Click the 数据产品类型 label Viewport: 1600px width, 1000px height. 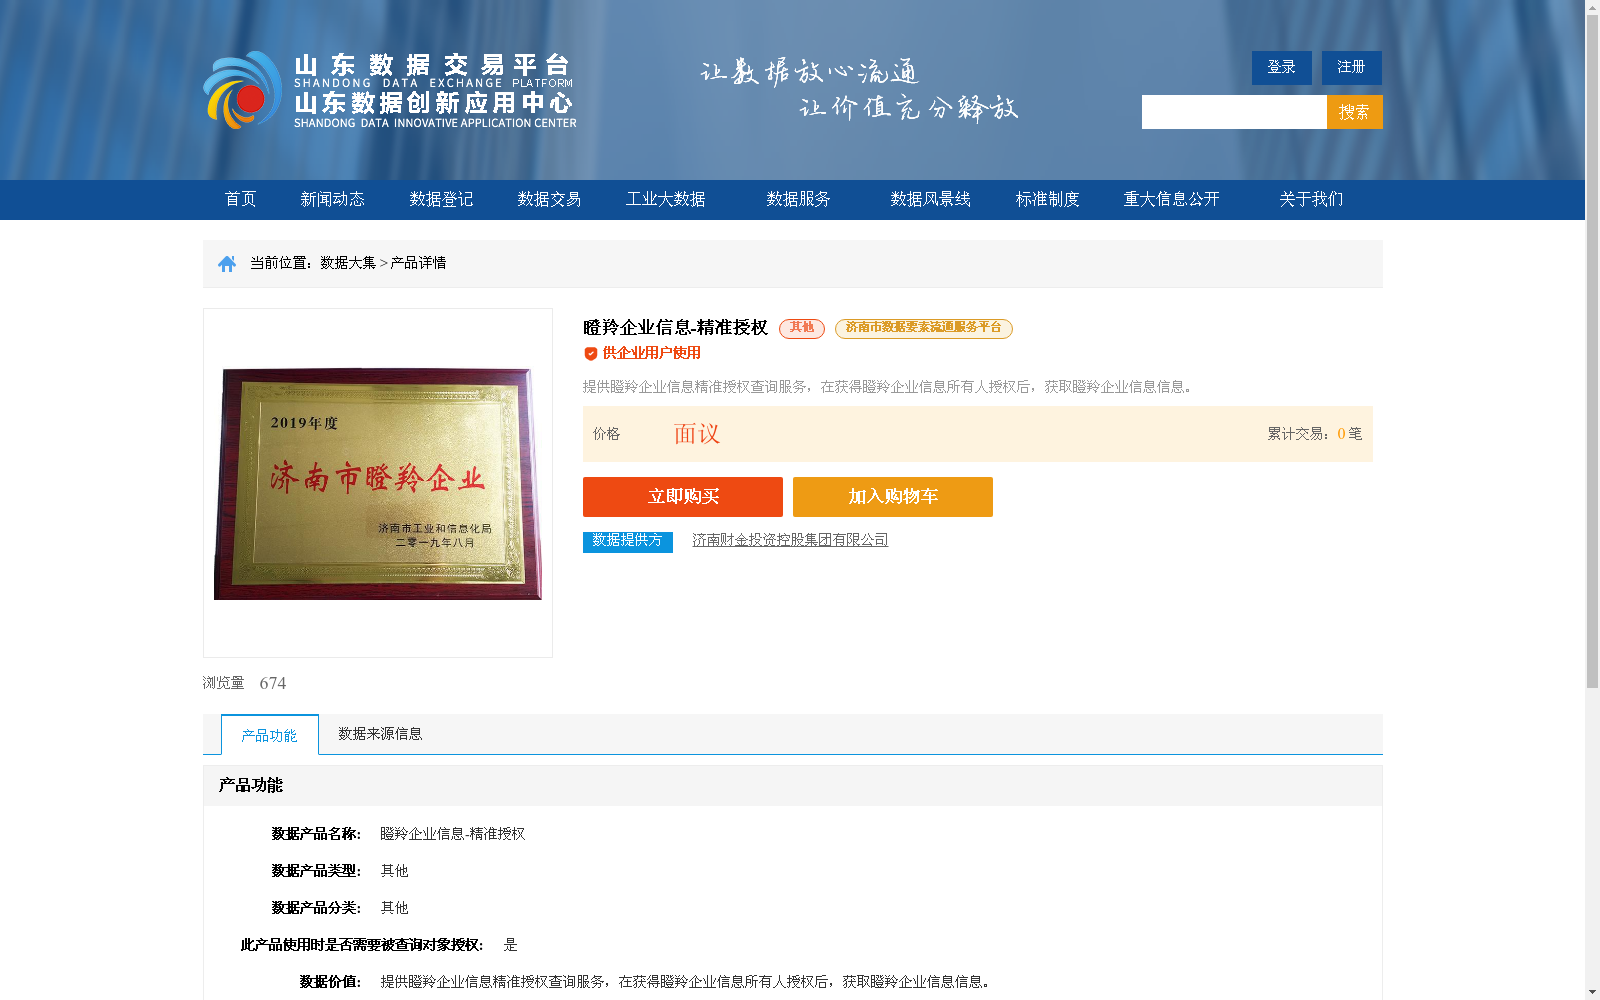[316, 871]
